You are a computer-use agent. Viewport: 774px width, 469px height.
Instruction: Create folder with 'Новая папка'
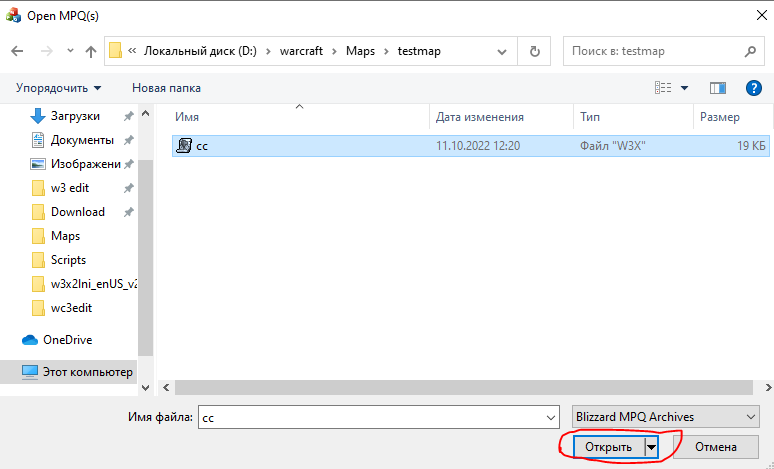pyautogui.click(x=166, y=88)
